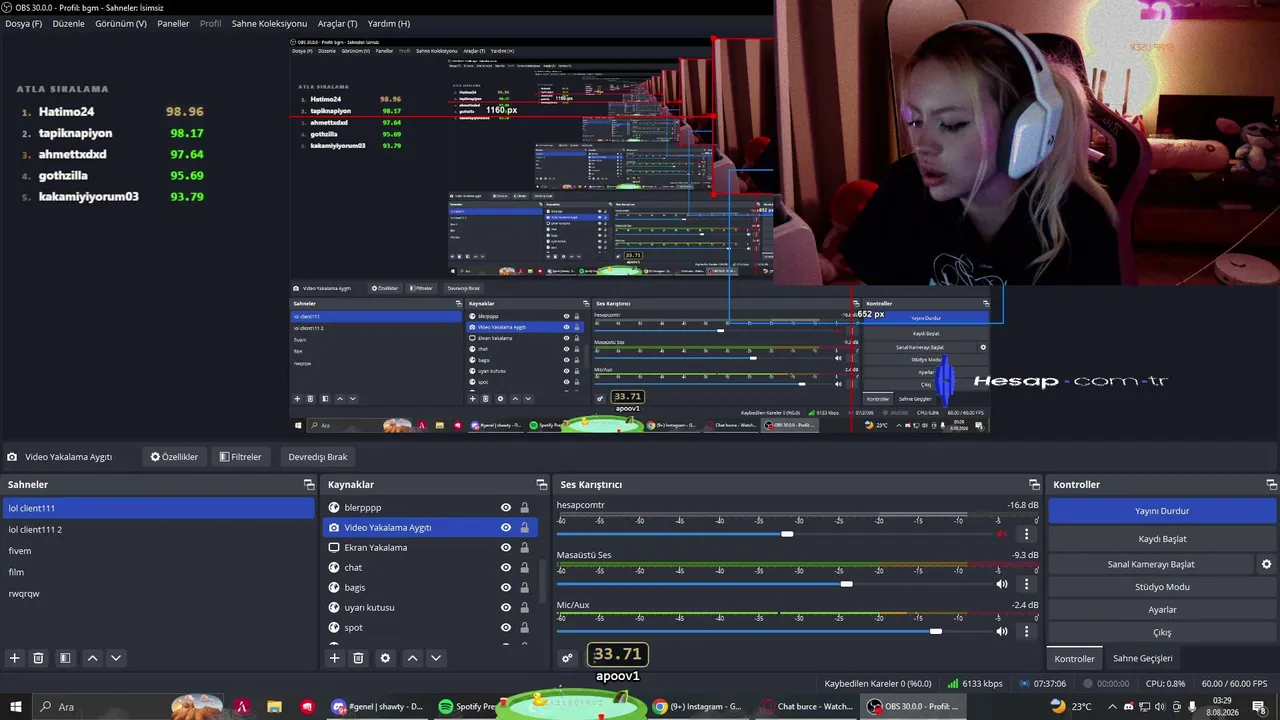The width and height of the screenshot is (1280, 720).
Task: Move selected scene down
Action: pyautogui.click(x=116, y=658)
